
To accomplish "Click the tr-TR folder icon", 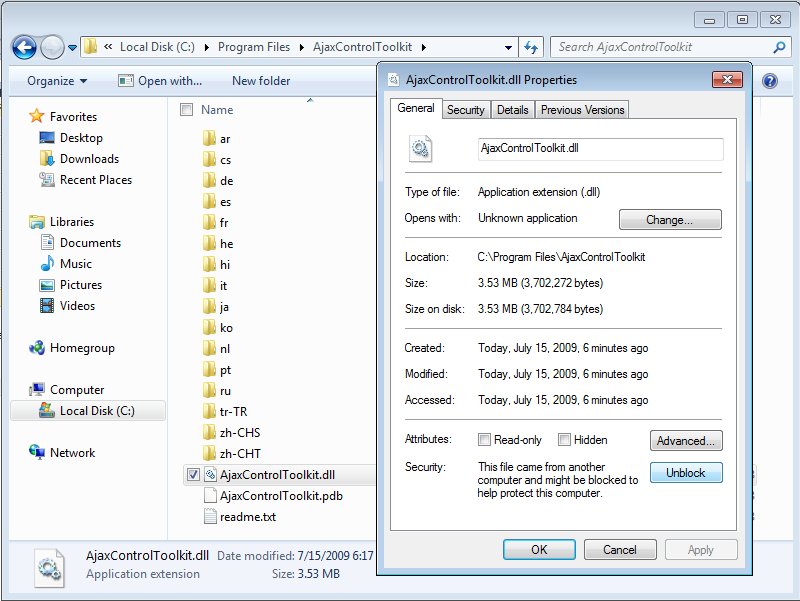I will tap(209, 411).
